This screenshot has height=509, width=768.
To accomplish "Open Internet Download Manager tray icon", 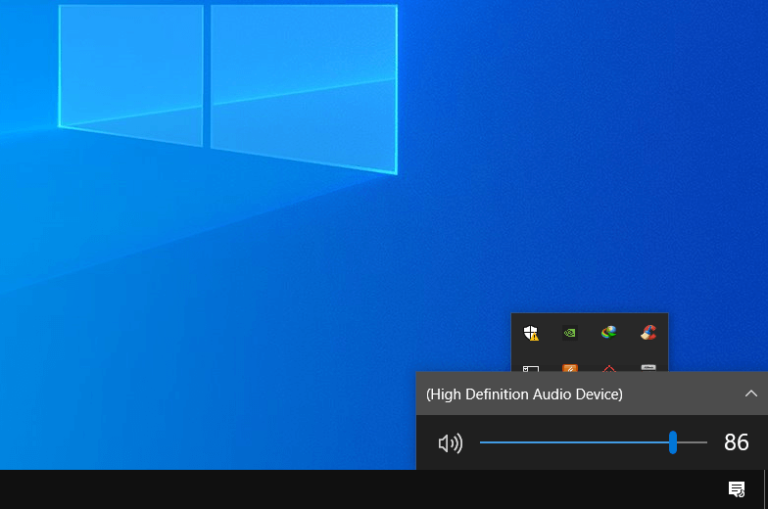I will click(x=609, y=333).
